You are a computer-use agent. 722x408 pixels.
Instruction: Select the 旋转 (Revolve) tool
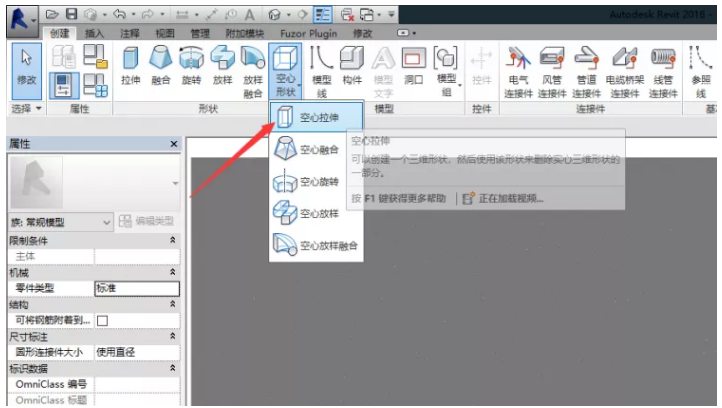[191, 66]
